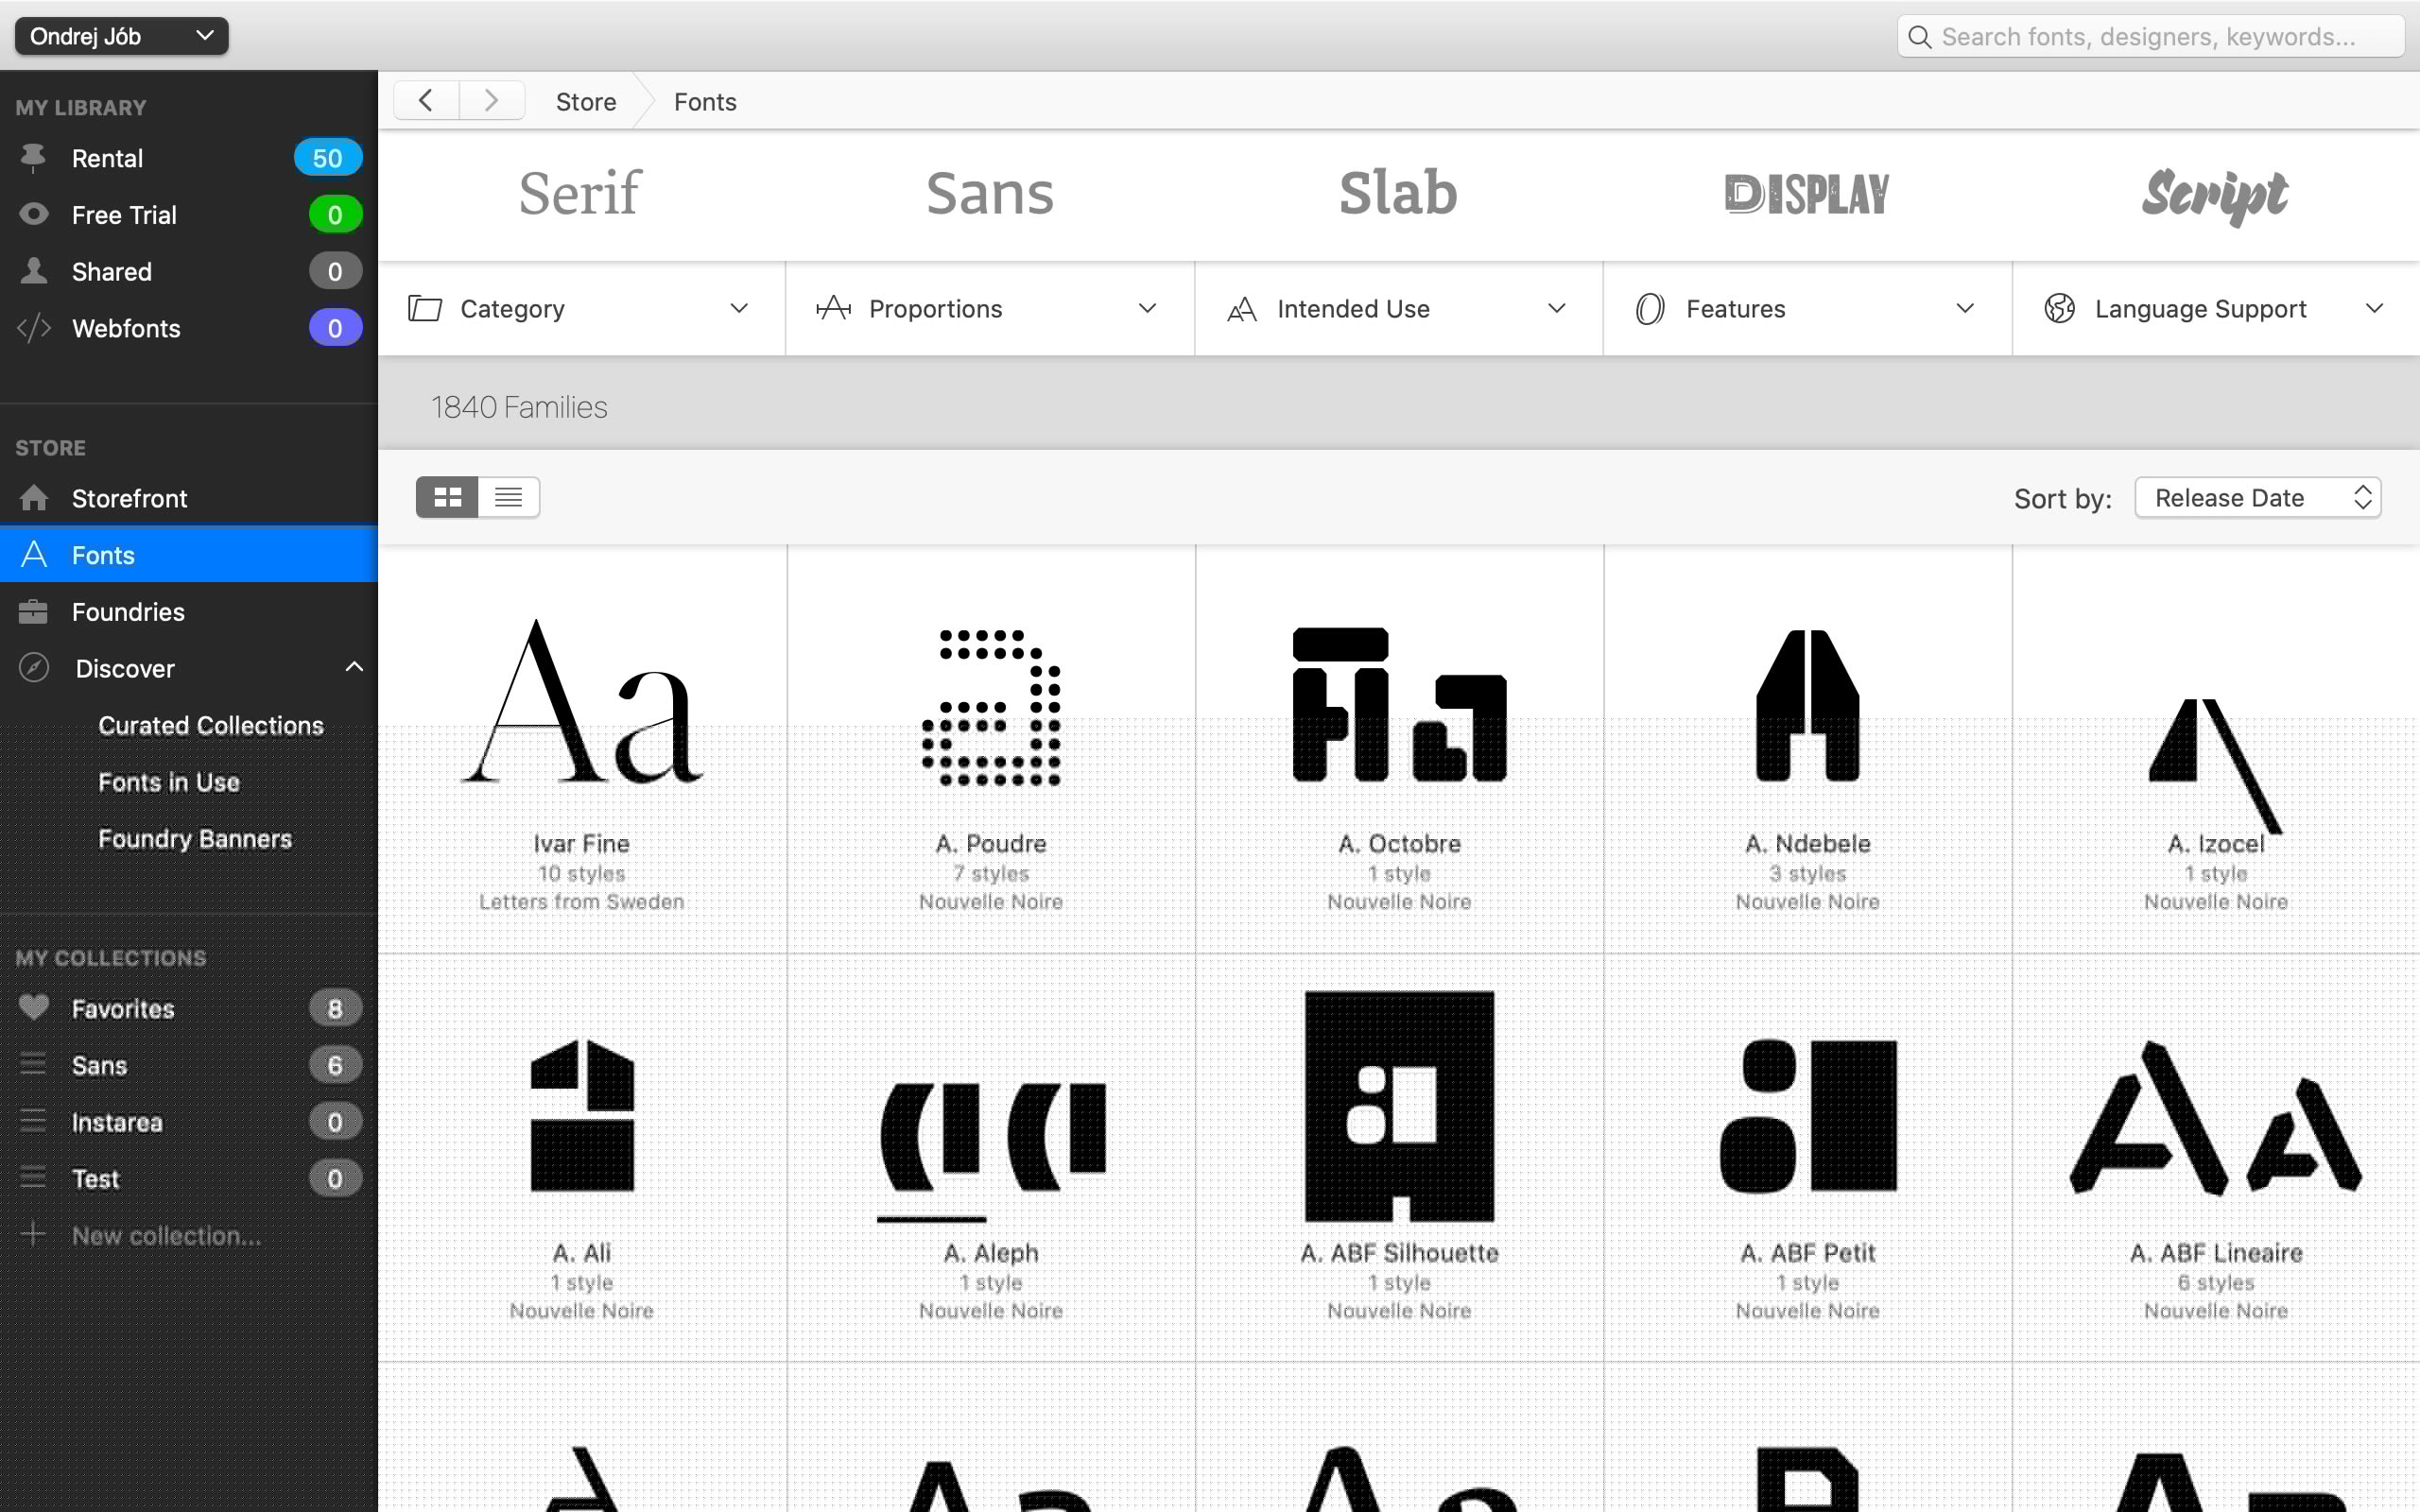2420x1512 pixels.
Task: Open the A. ABF Silhouette font thumbnail
Action: 1399,1106
